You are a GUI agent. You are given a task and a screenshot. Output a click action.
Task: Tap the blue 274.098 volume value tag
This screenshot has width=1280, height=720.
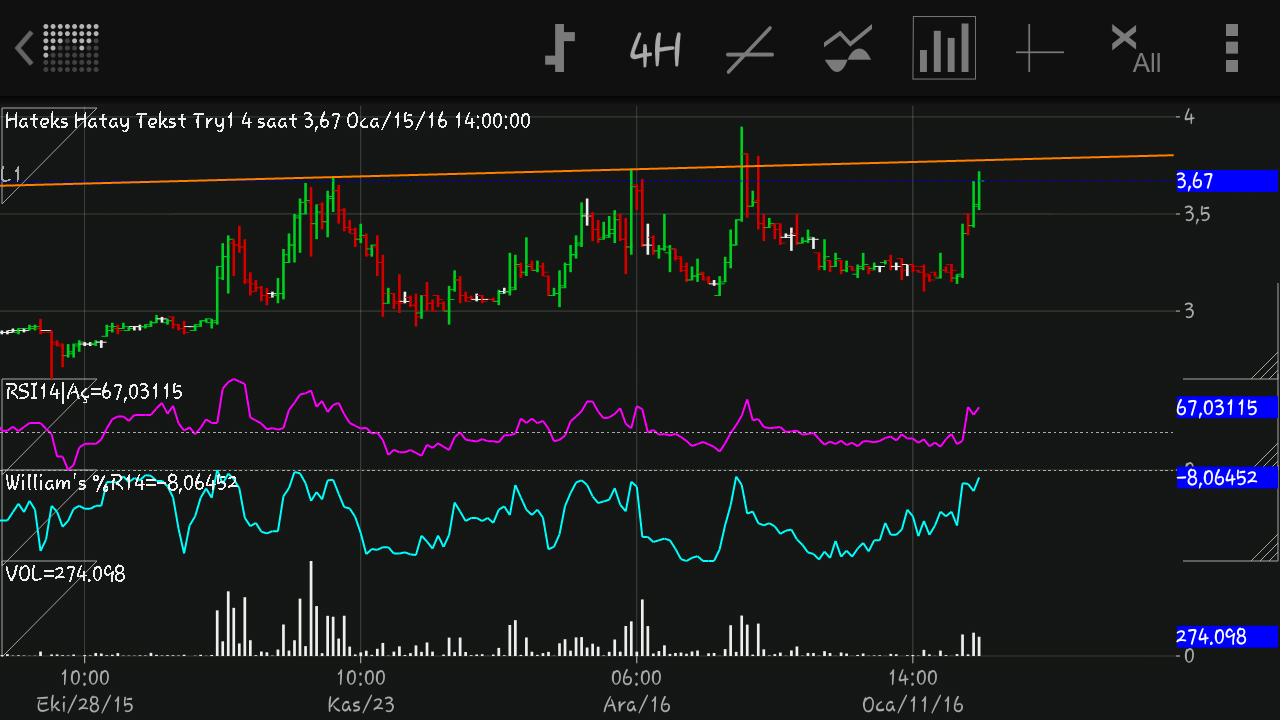point(1226,636)
